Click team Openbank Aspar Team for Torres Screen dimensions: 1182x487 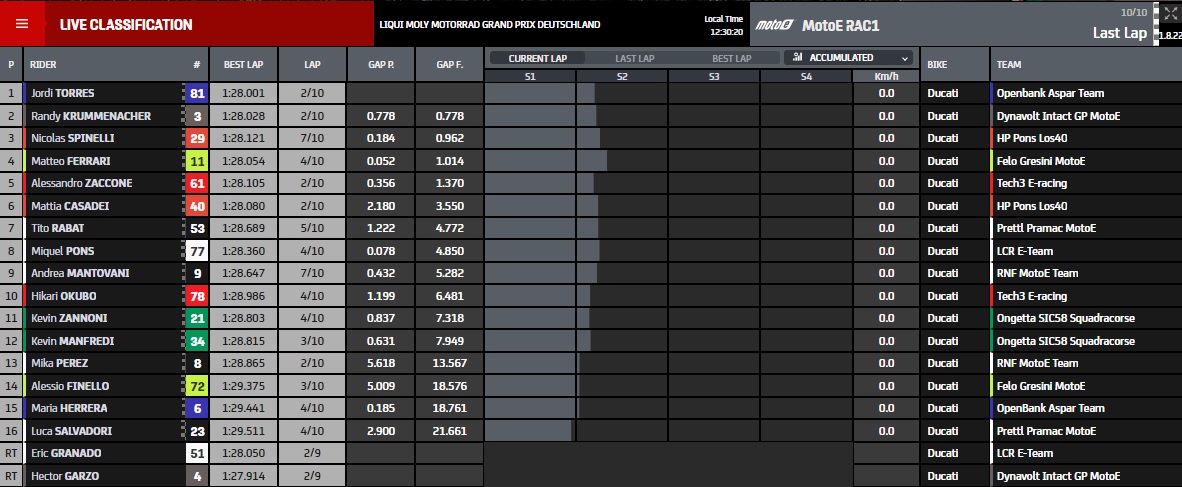(x=1050, y=93)
